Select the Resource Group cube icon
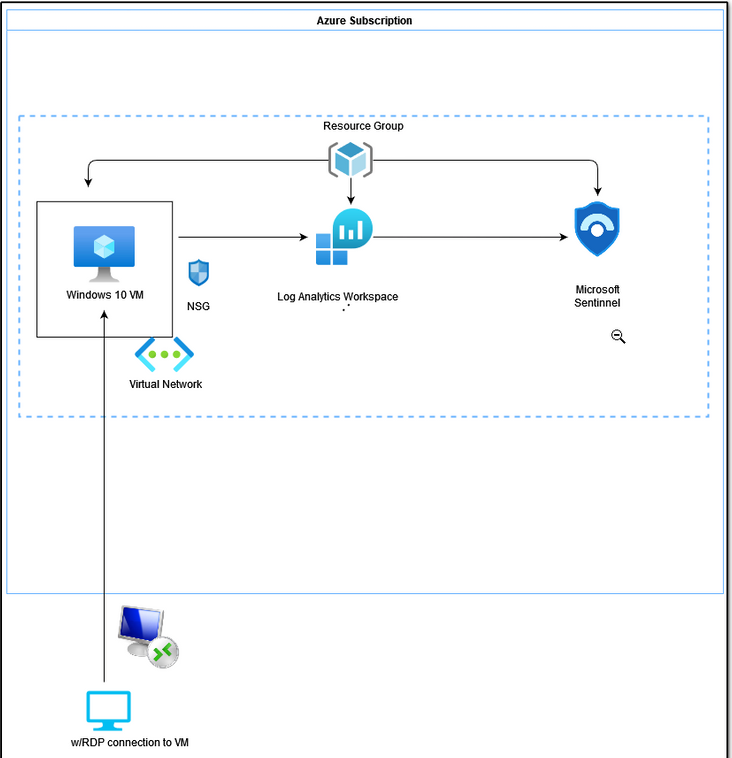 coord(351,160)
